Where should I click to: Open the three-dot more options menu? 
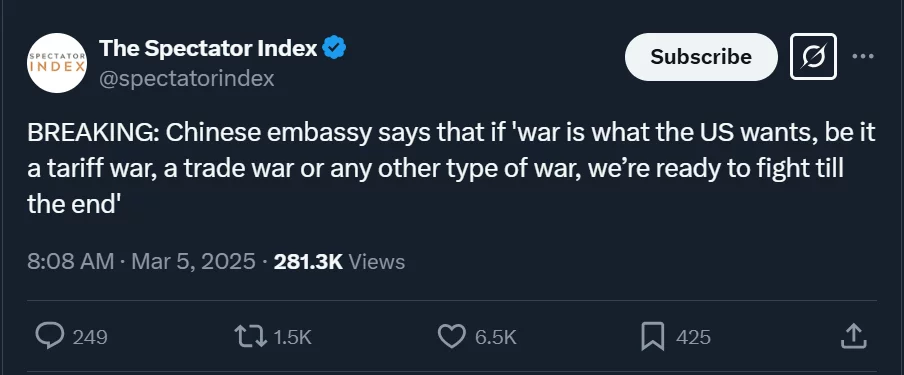click(862, 57)
